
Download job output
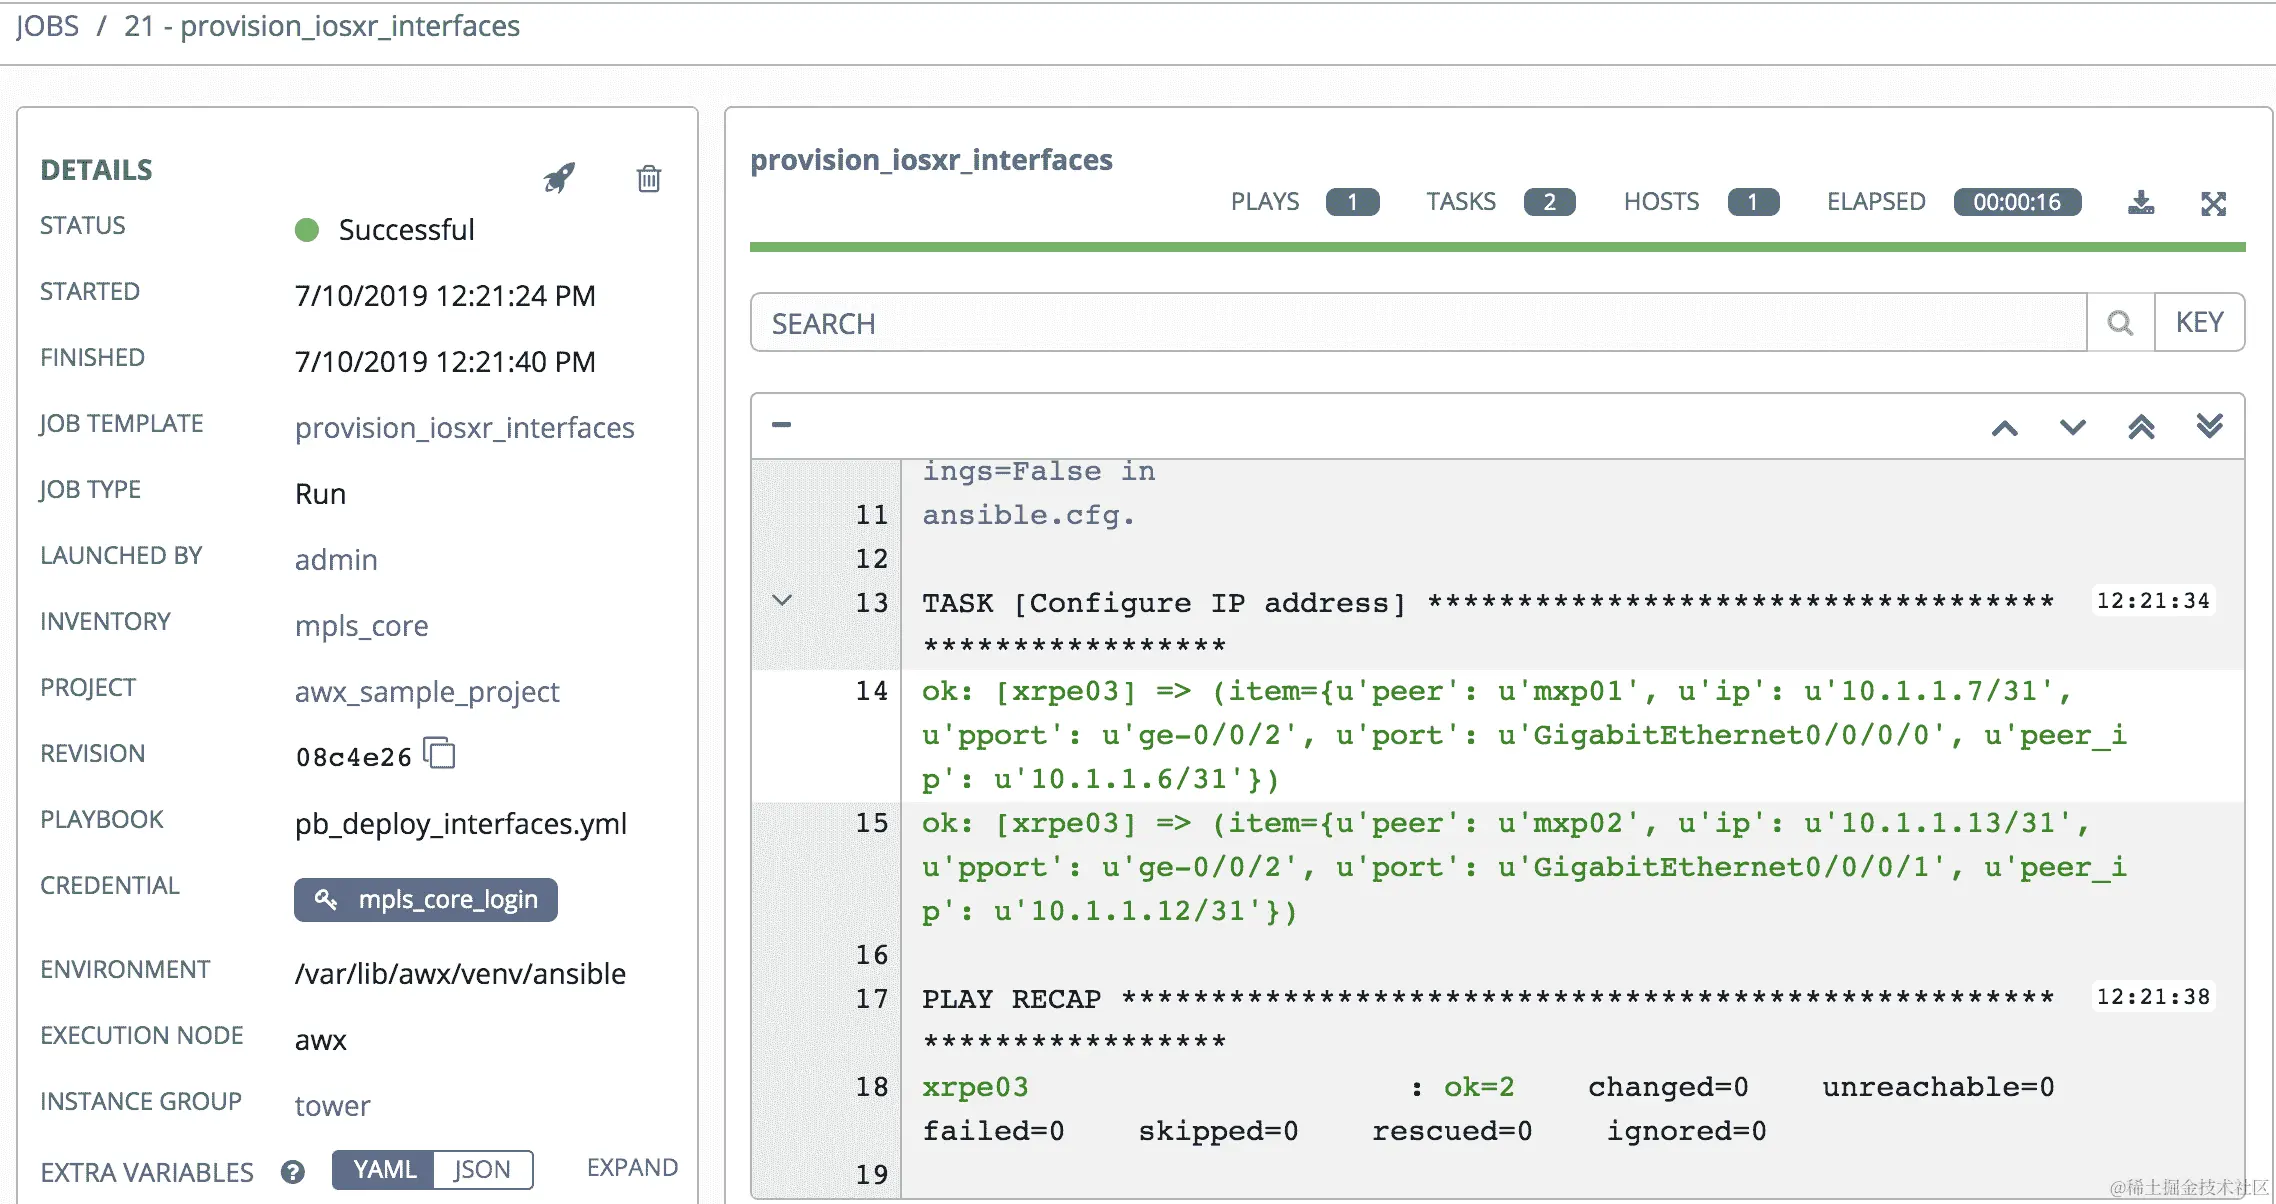click(2140, 203)
